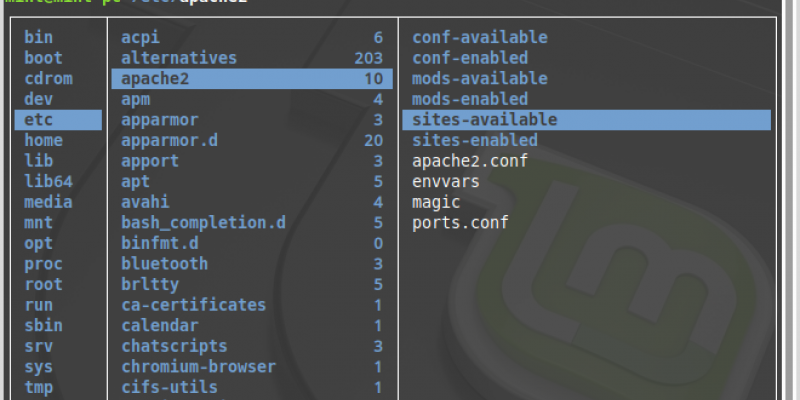Open the brltty folder row
800x400 pixels.
click(x=252, y=284)
